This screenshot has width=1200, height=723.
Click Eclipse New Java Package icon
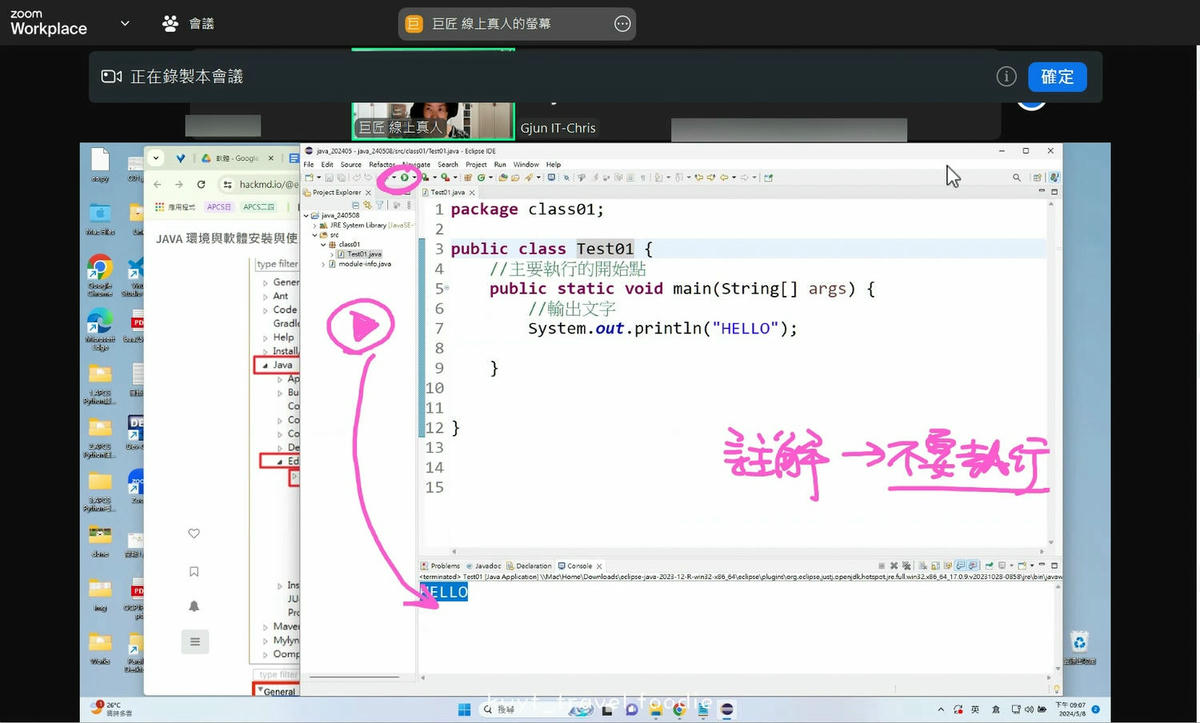point(468,177)
